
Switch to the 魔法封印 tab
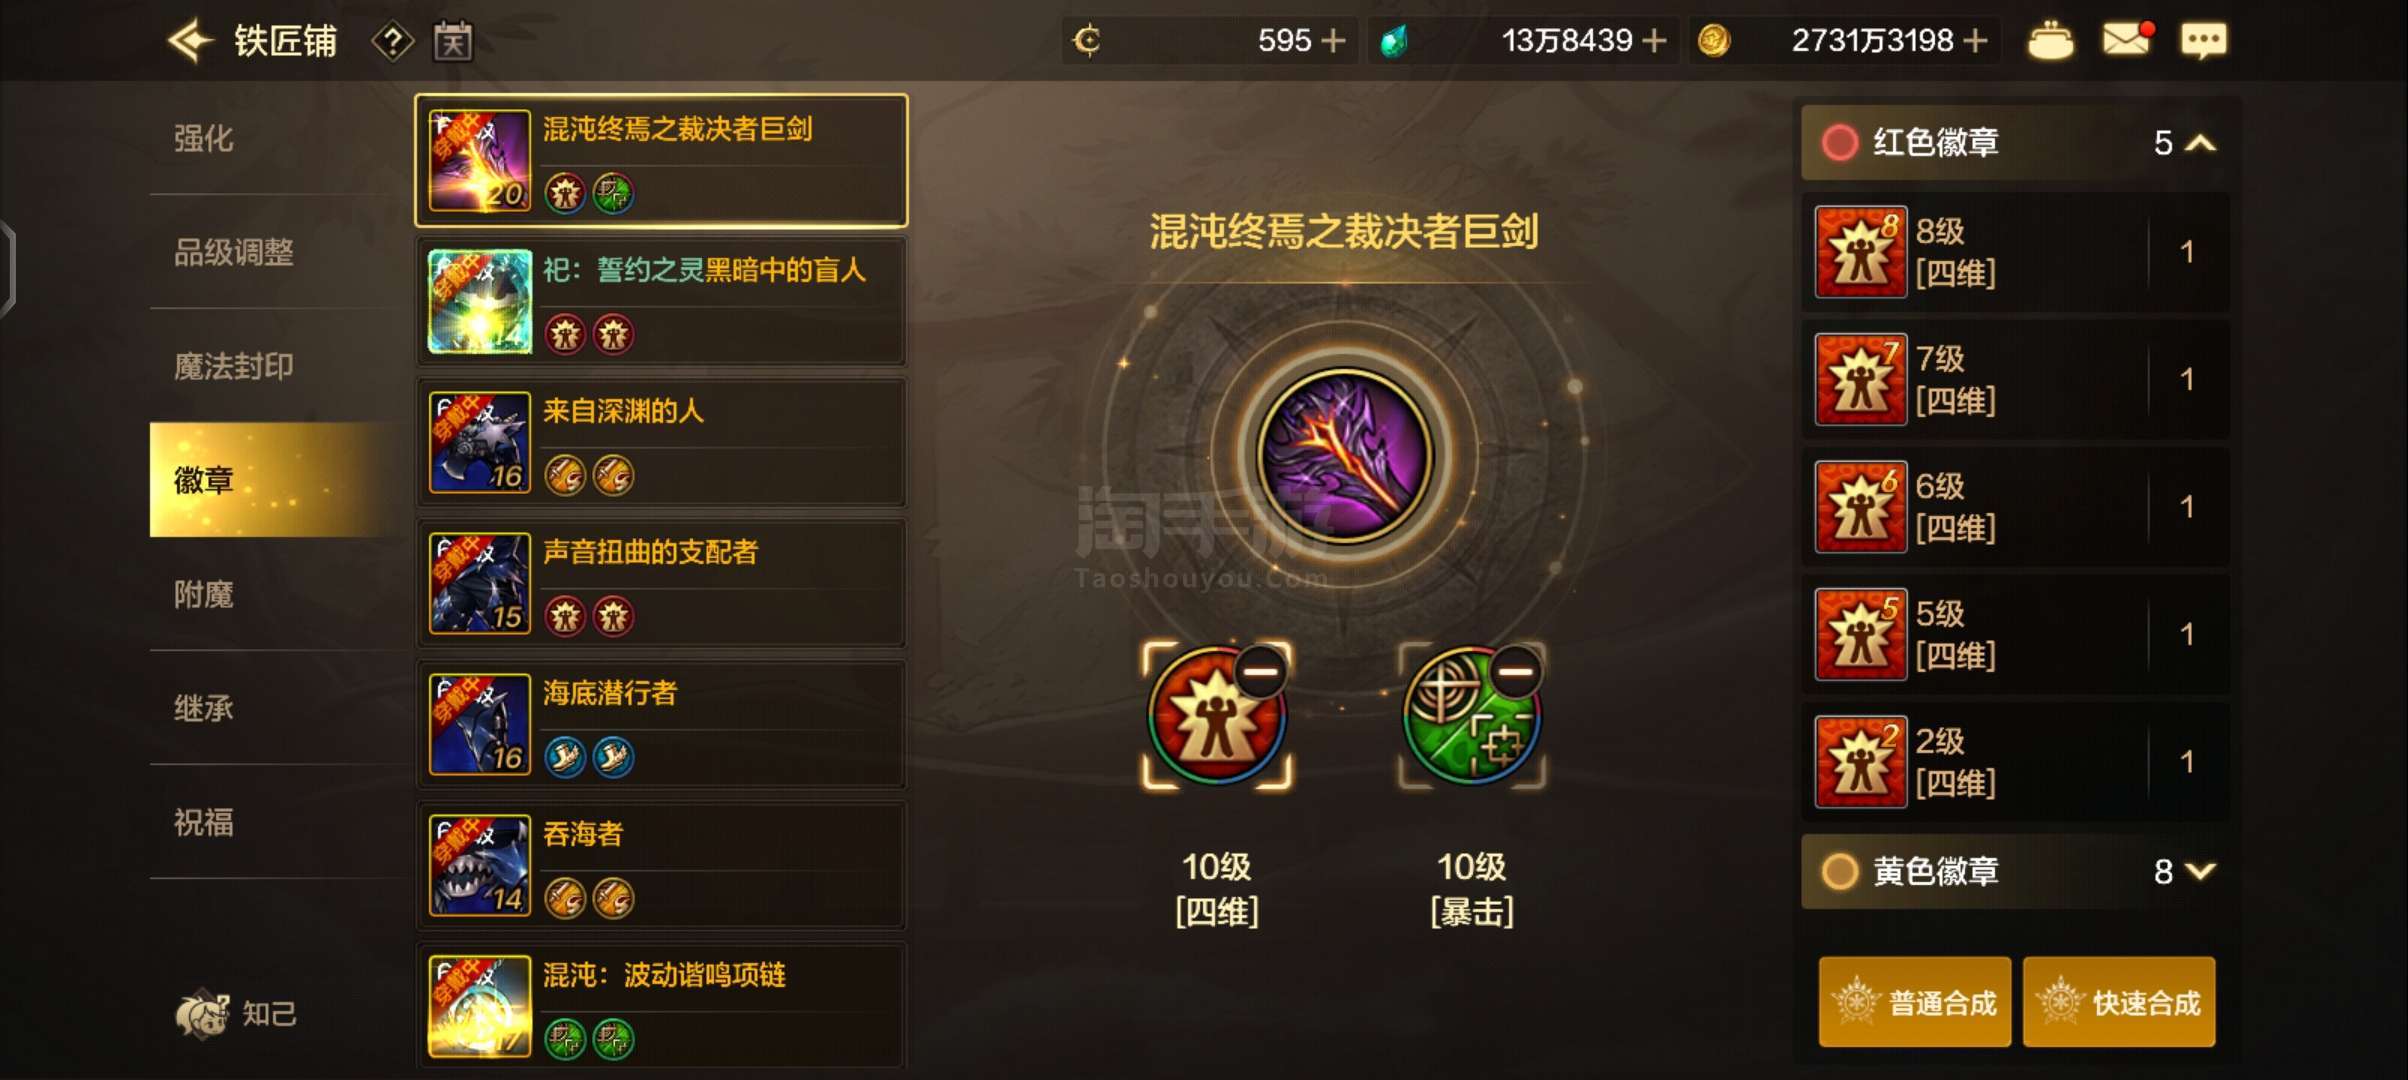point(233,366)
